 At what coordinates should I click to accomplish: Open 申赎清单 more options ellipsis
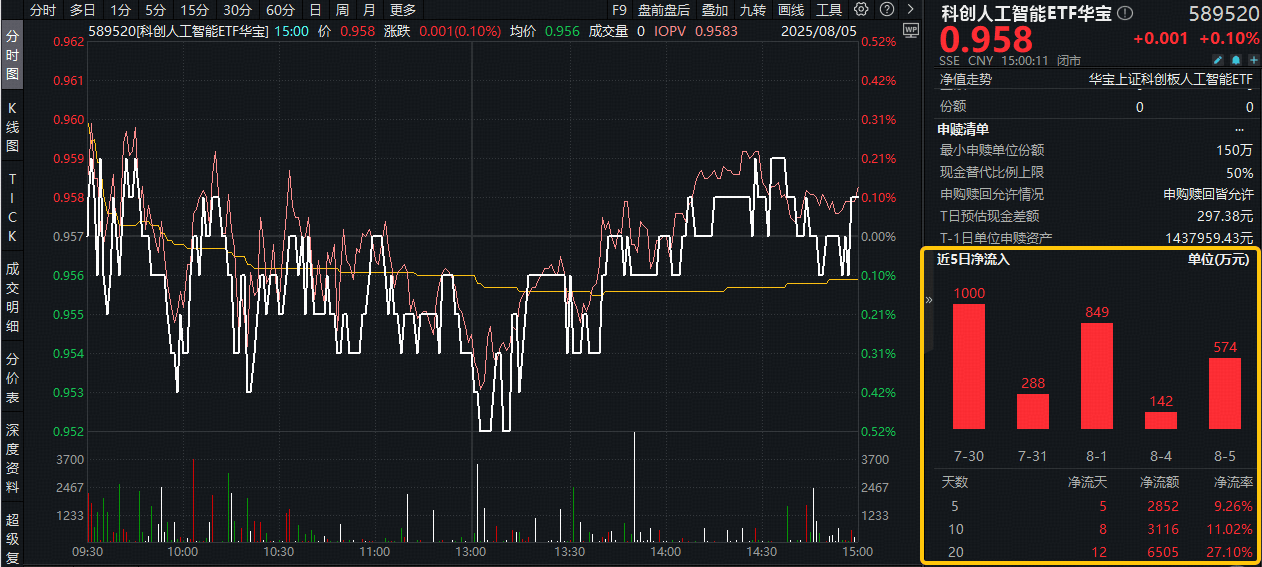coord(1240,129)
